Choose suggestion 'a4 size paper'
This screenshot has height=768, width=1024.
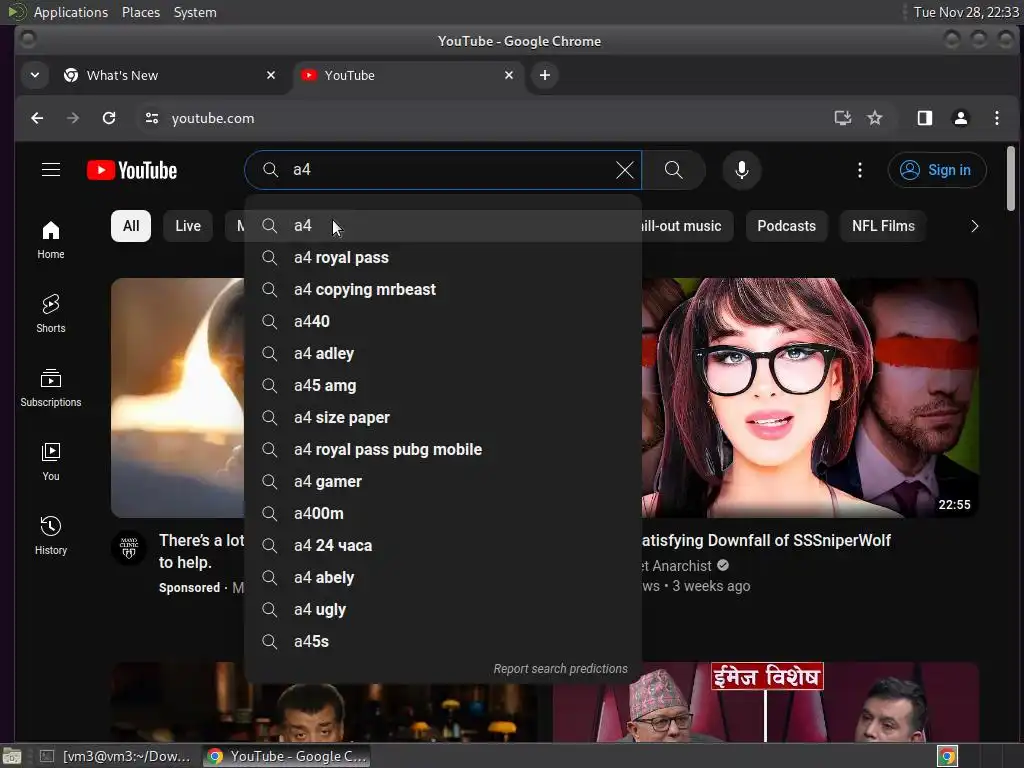point(443,418)
